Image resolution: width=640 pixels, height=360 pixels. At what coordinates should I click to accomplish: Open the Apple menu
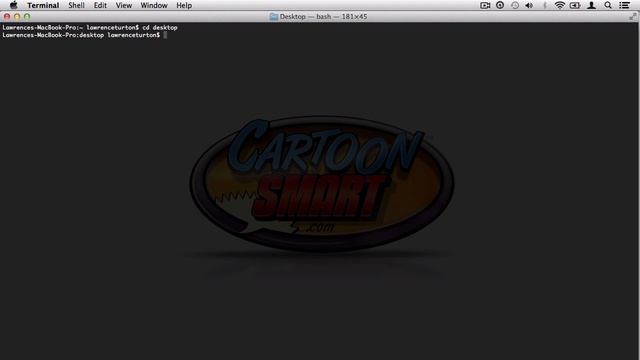[13, 5]
